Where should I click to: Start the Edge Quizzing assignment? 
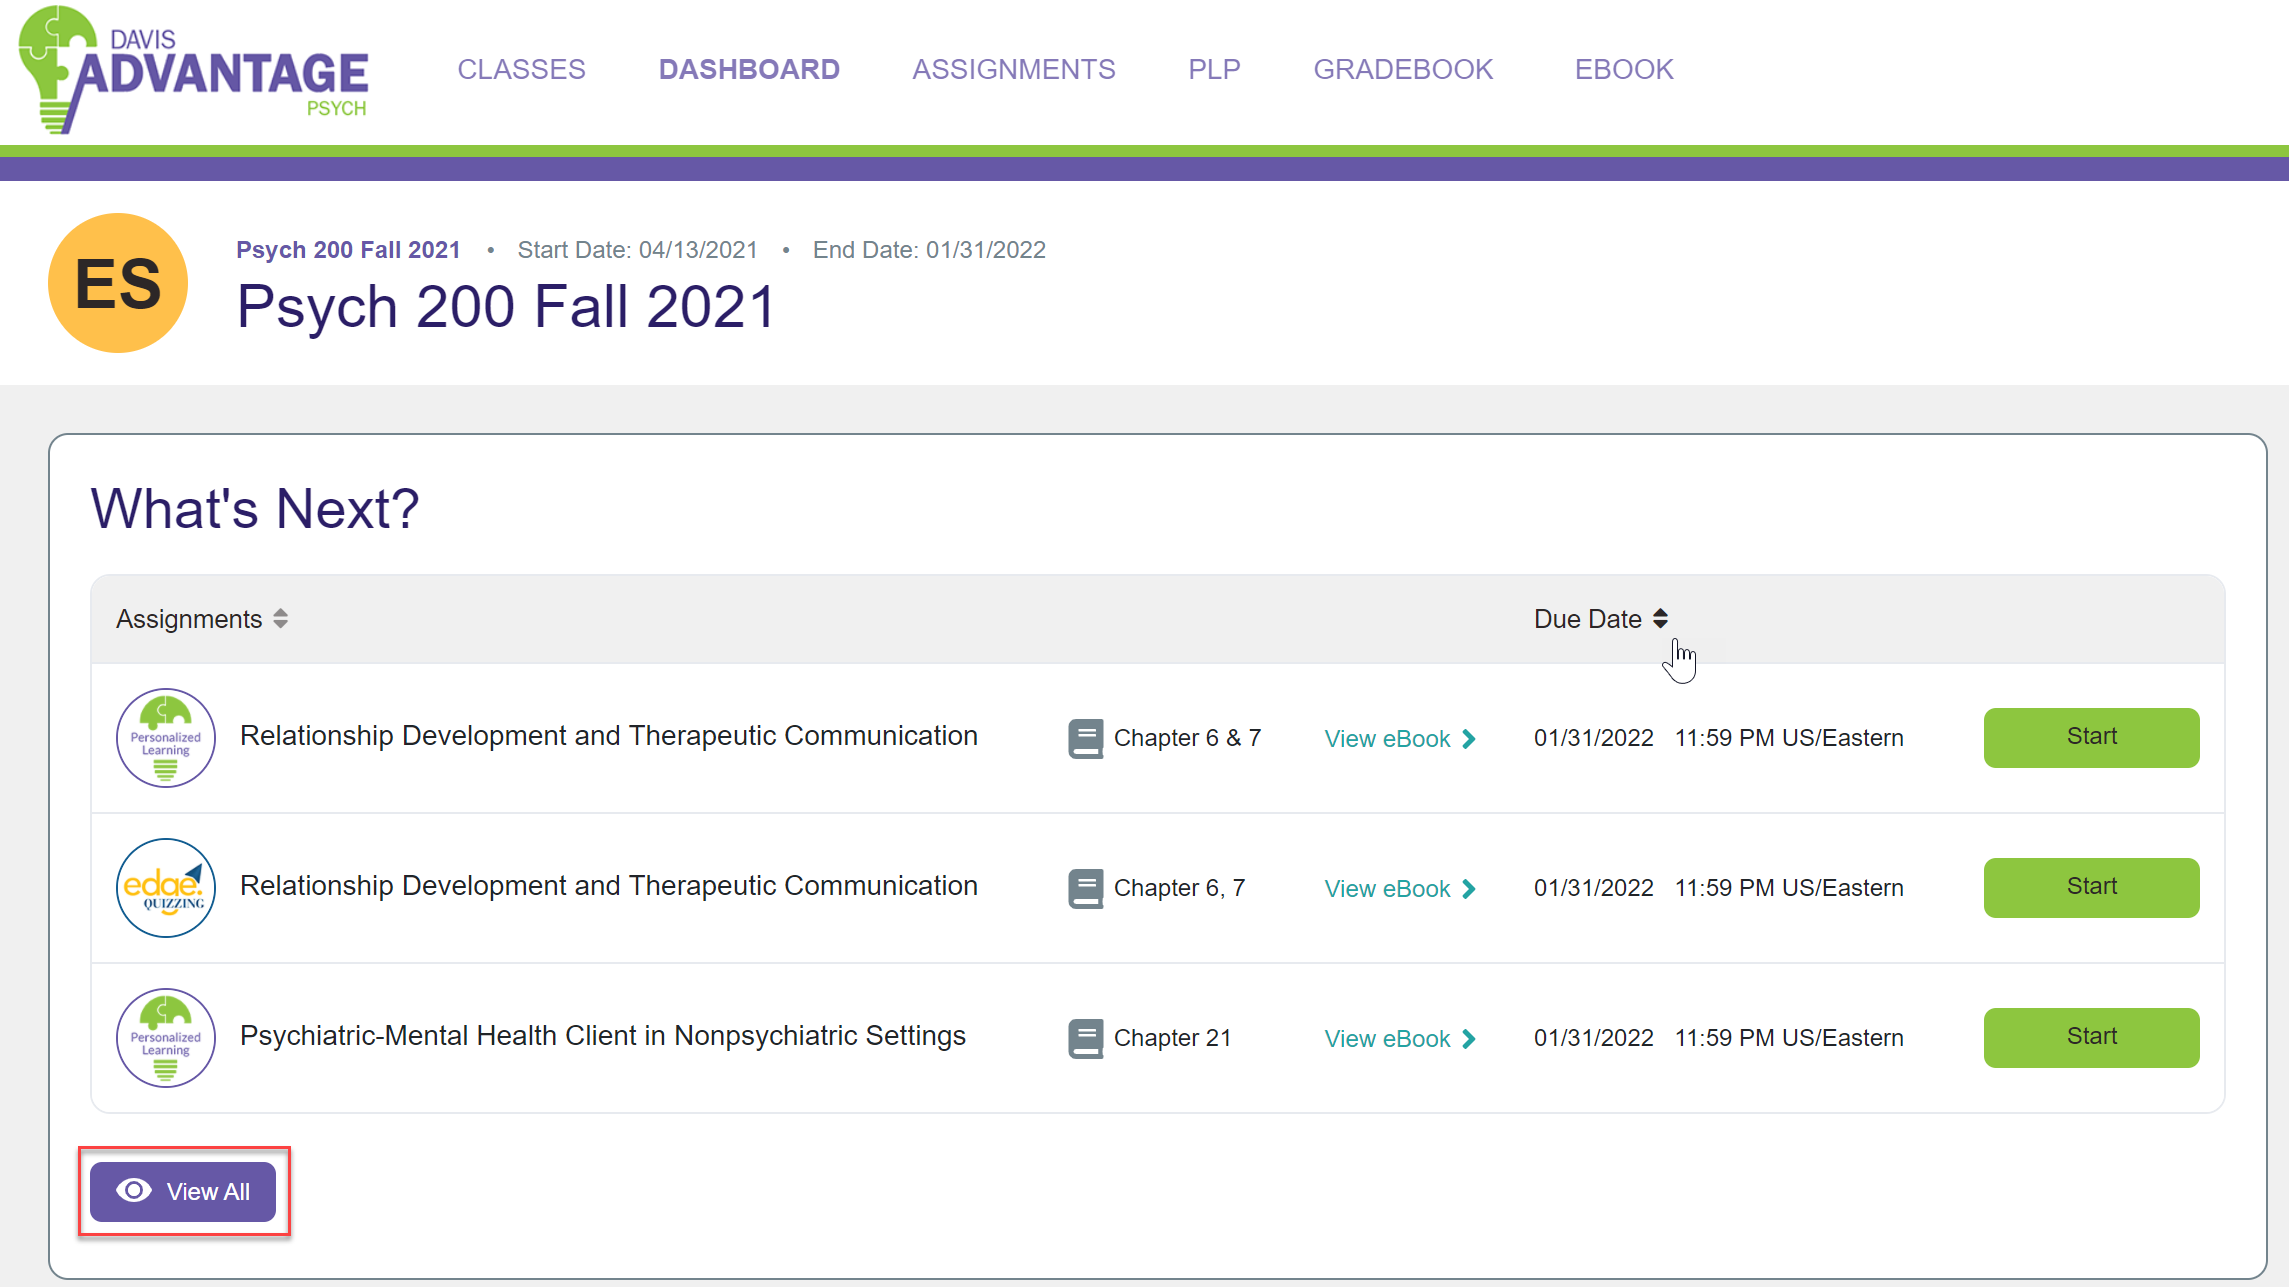2091,887
